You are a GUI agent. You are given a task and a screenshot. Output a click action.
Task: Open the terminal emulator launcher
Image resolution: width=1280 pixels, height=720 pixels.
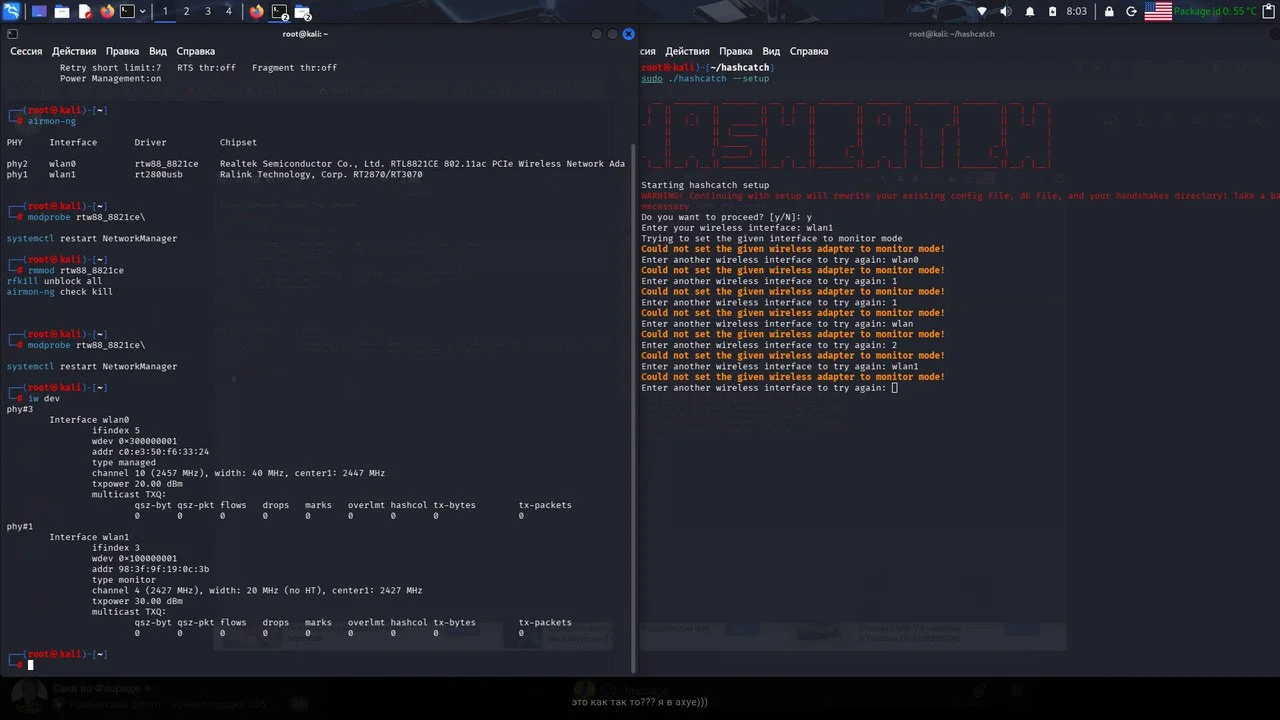(x=127, y=11)
